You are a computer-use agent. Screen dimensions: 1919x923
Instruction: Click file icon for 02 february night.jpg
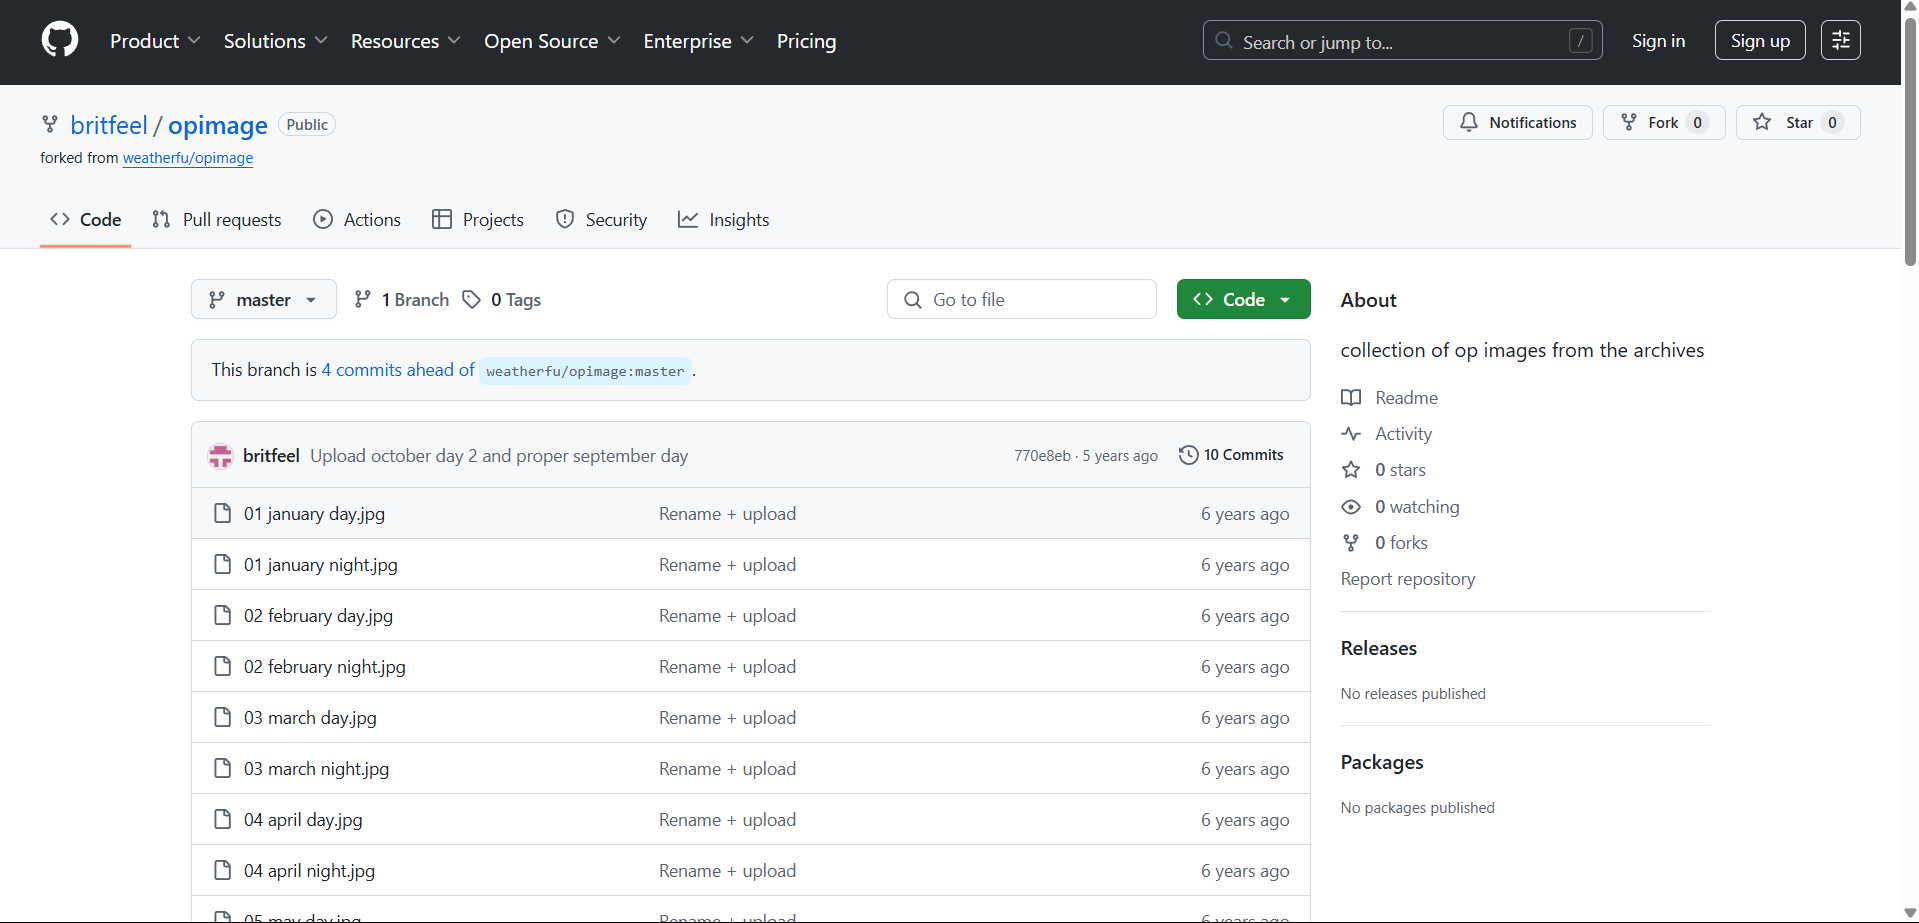tap(223, 666)
